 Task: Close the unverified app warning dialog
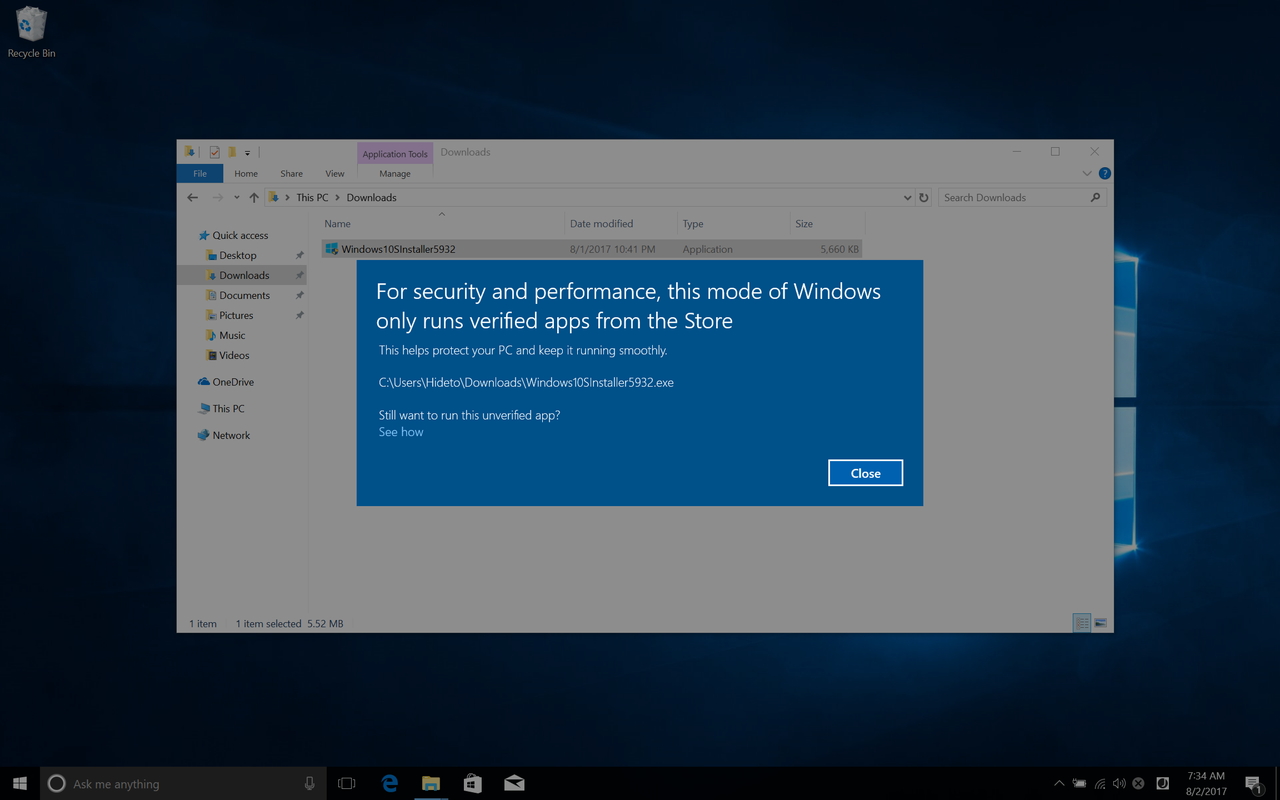point(865,473)
